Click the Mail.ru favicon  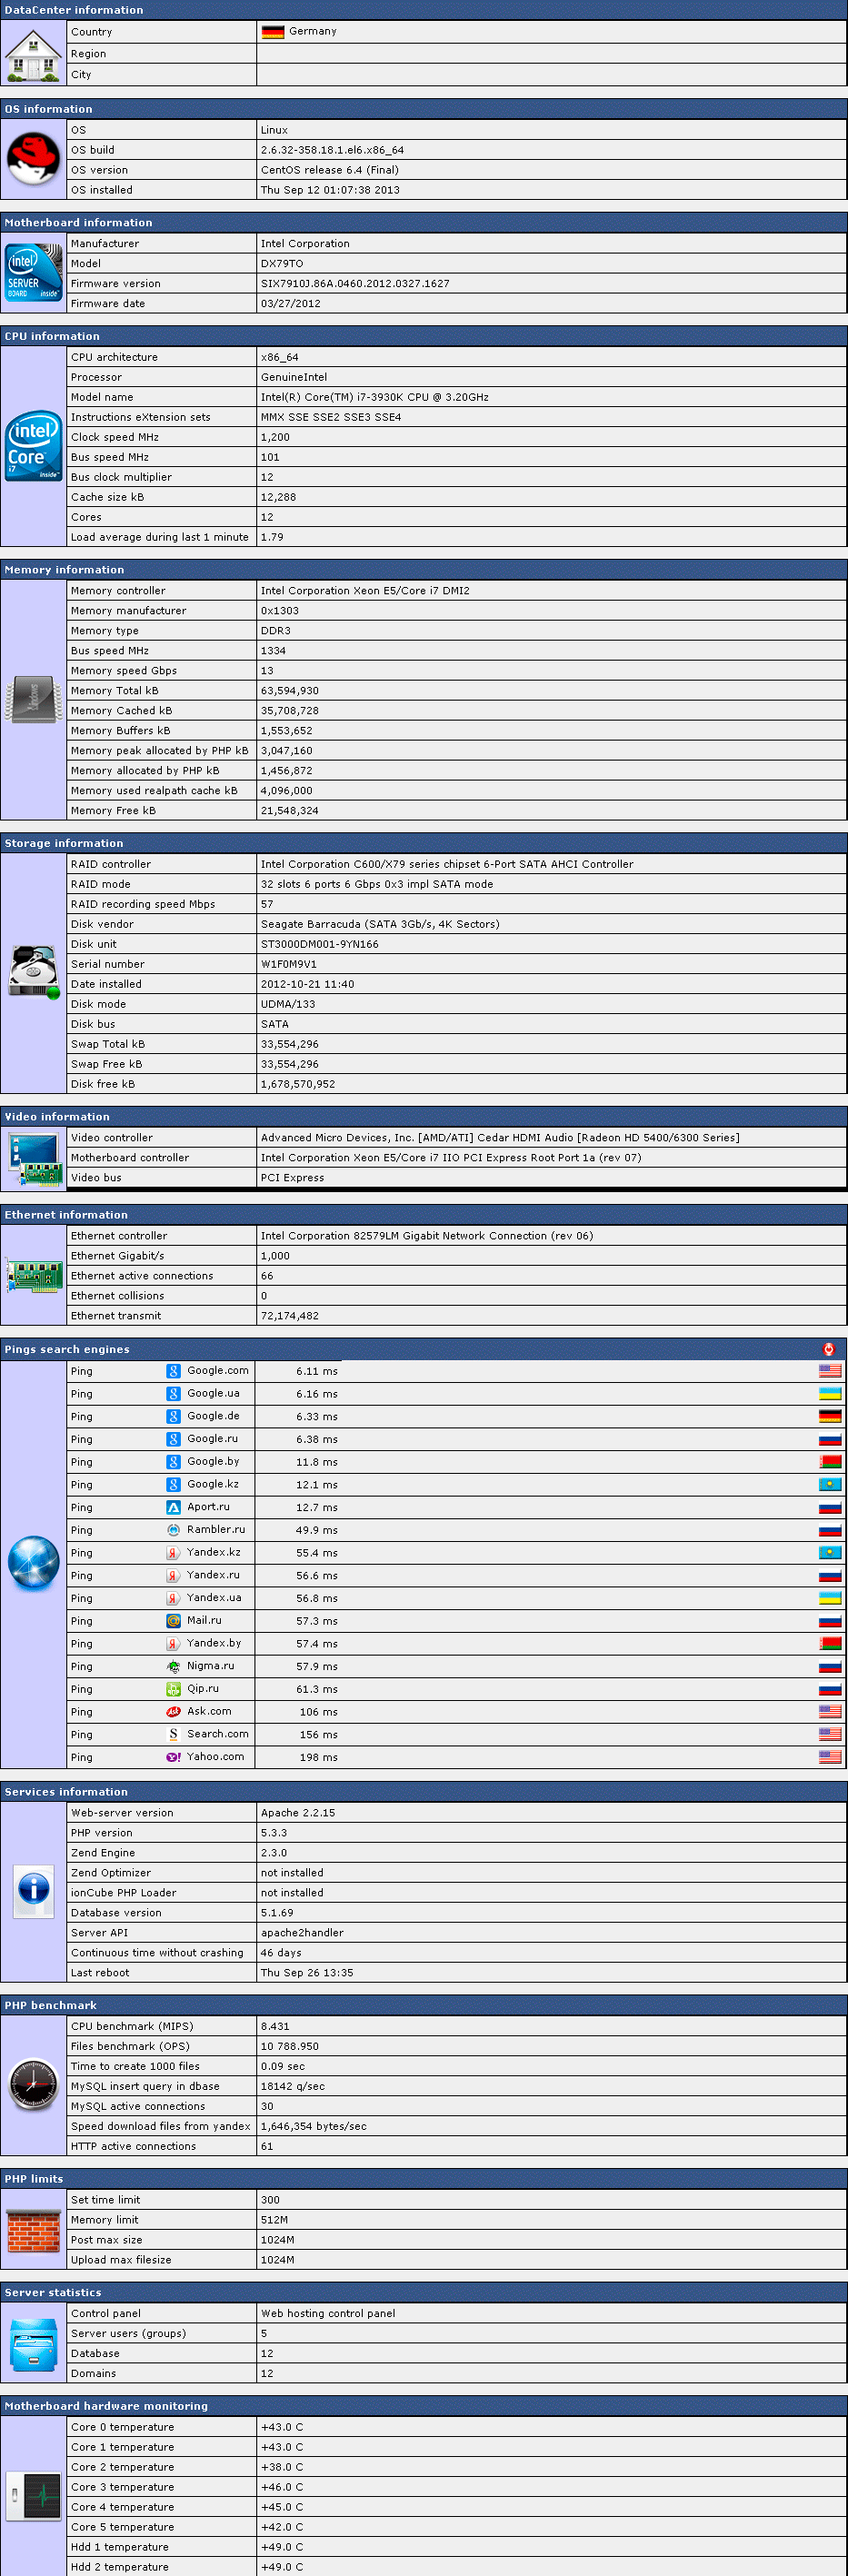pyautogui.click(x=173, y=1621)
